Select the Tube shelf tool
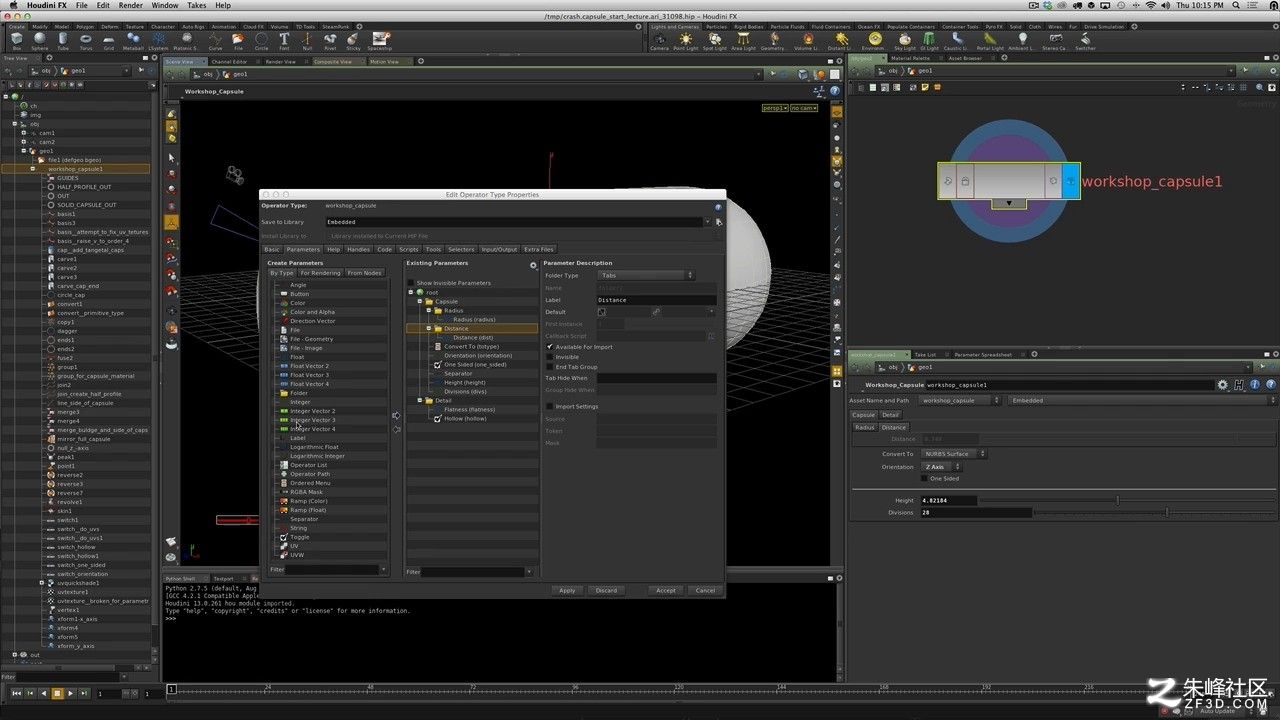 click(63, 40)
